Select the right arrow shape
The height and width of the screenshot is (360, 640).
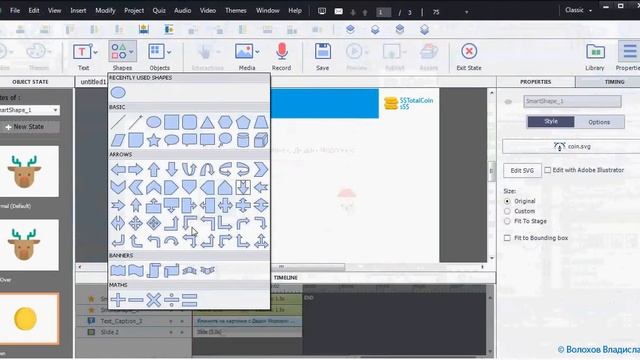point(136,169)
